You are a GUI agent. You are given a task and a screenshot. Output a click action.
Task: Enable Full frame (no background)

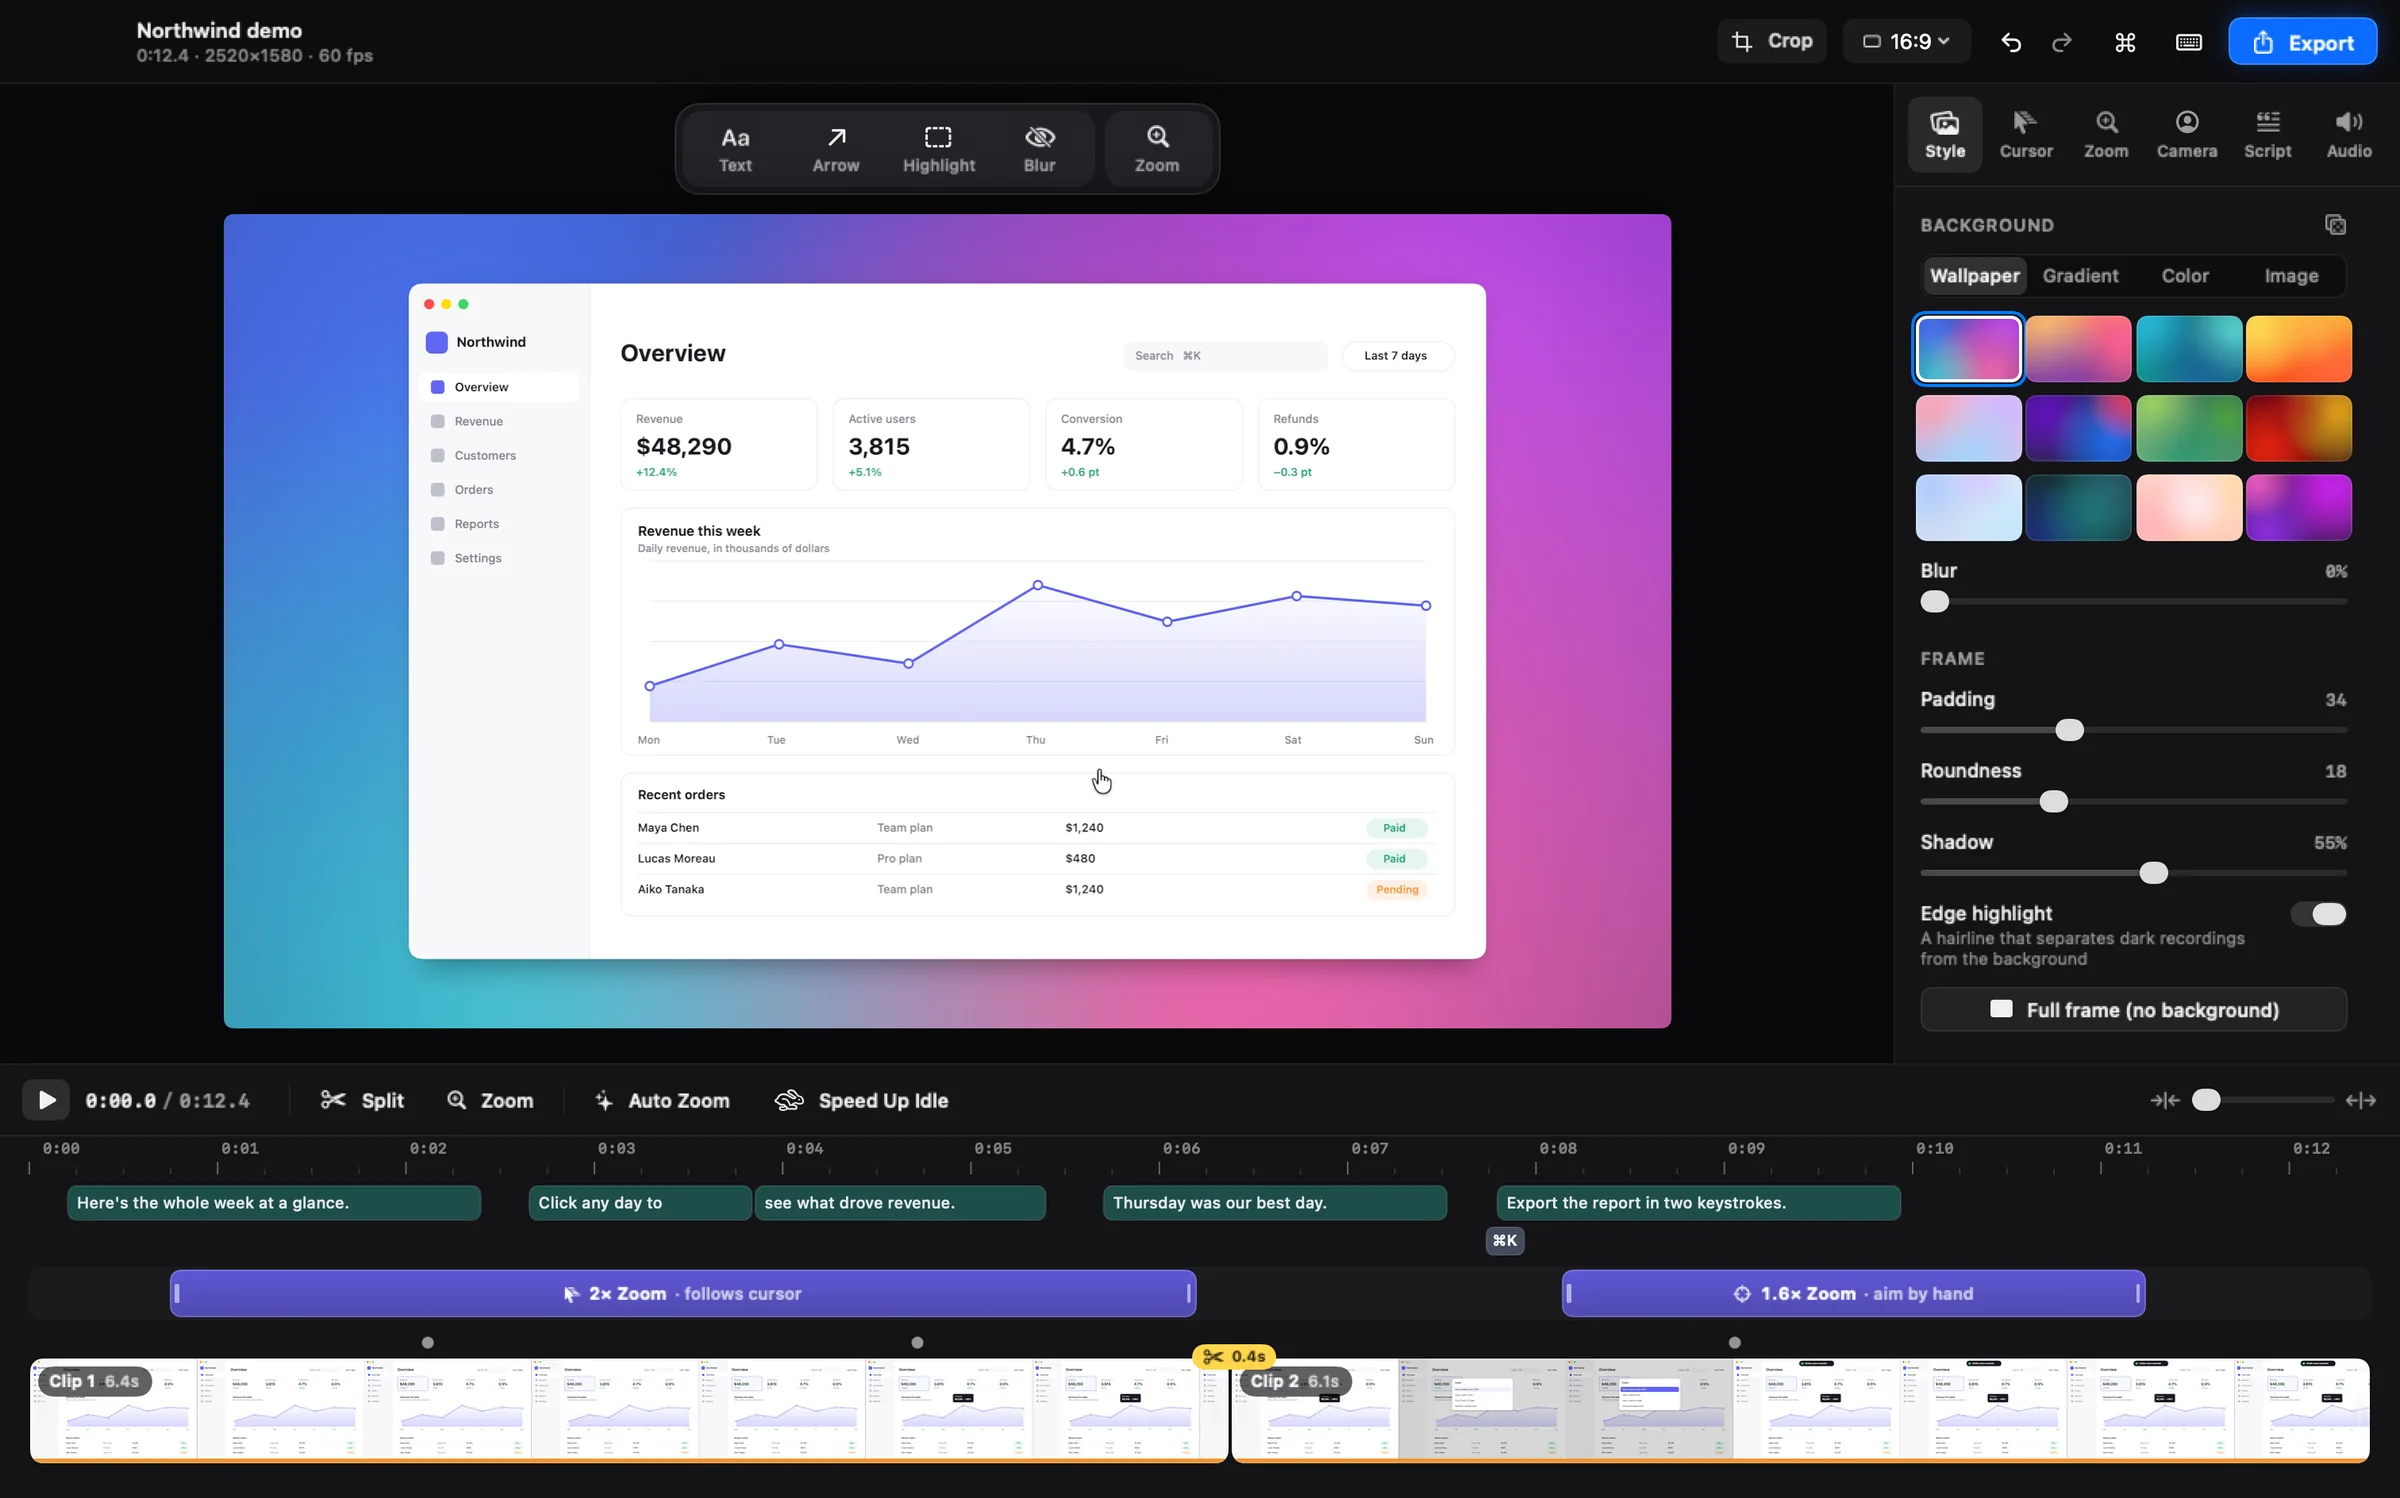point(2133,1010)
